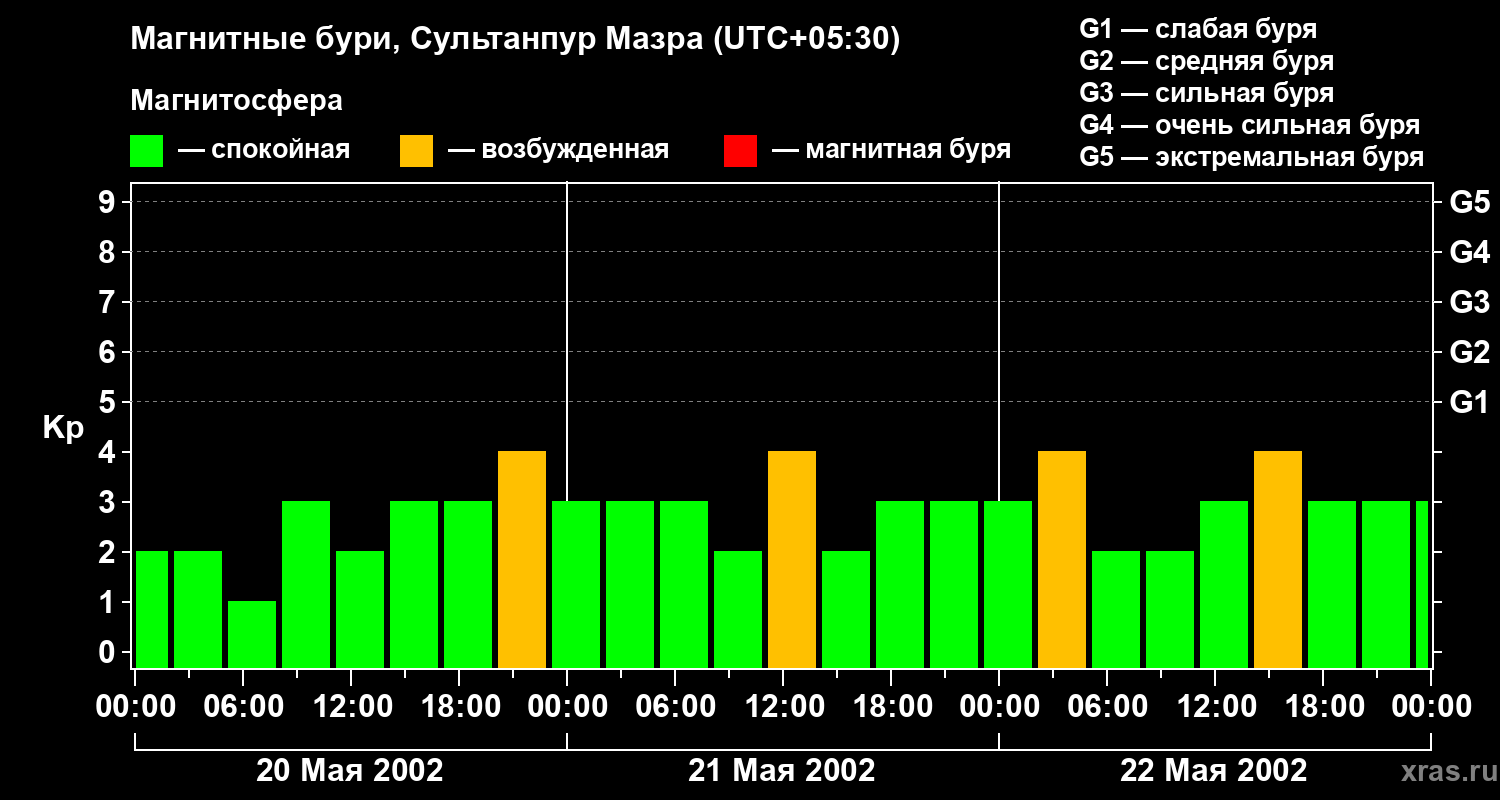Click the orange 'возбужденная' legend swatch
1500x800 pixels.
pyautogui.click(x=416, y=151)
